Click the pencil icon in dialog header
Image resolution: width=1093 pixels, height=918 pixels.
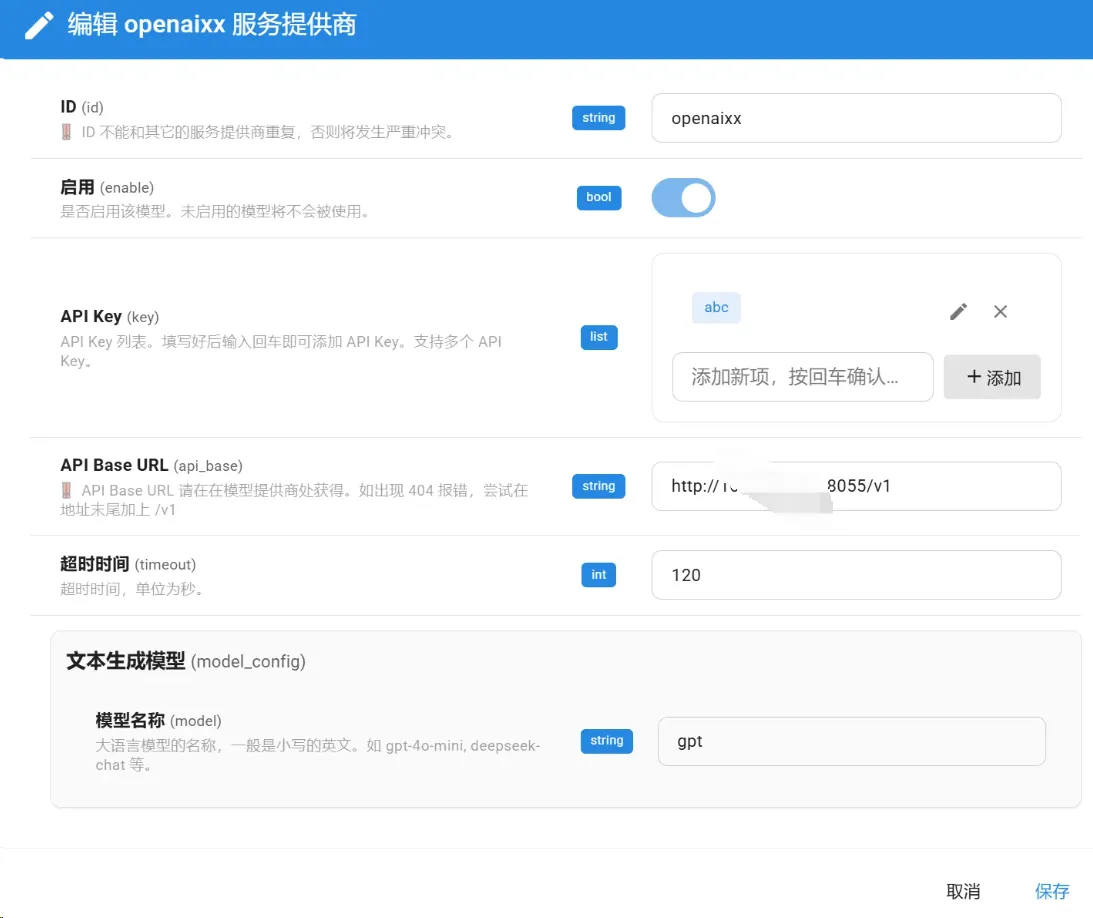[x=39, y=25]
